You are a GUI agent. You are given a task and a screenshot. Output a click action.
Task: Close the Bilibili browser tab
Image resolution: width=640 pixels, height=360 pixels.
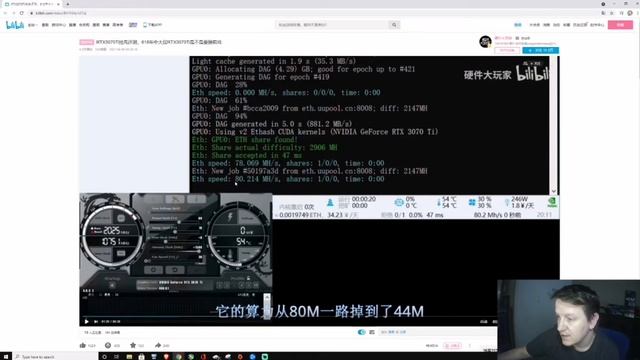pyautogui.click(x=58, y=4)
